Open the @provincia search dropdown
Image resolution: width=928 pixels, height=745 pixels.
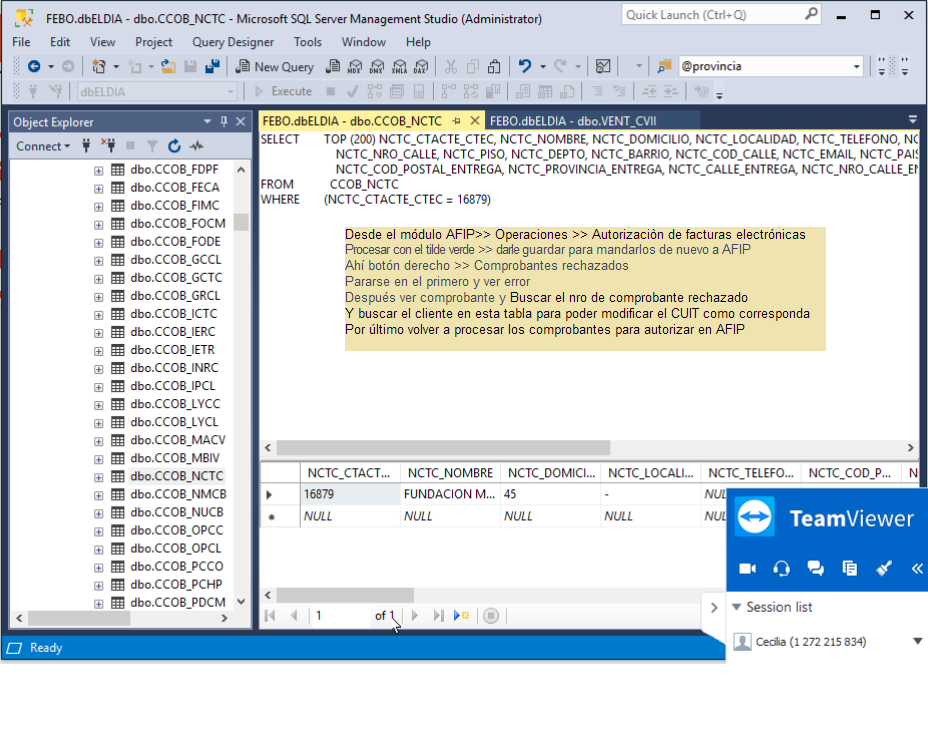[x=857, y=67]
